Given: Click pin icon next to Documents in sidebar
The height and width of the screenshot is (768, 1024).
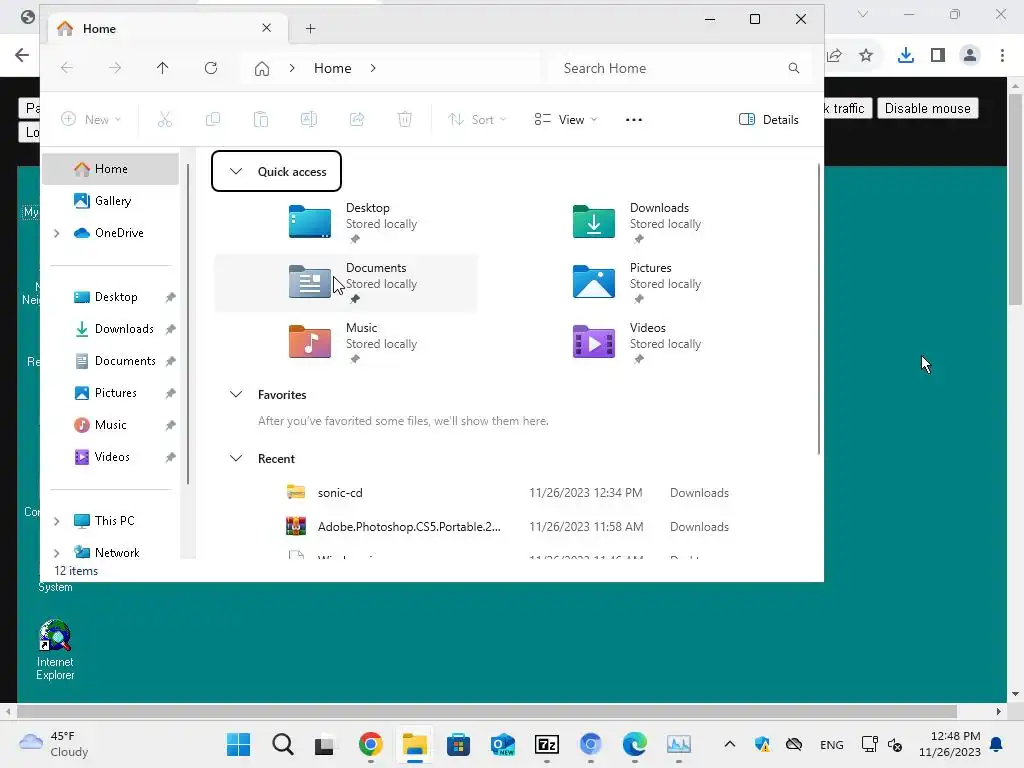Looking at the screenshot, I should point(170,361).
